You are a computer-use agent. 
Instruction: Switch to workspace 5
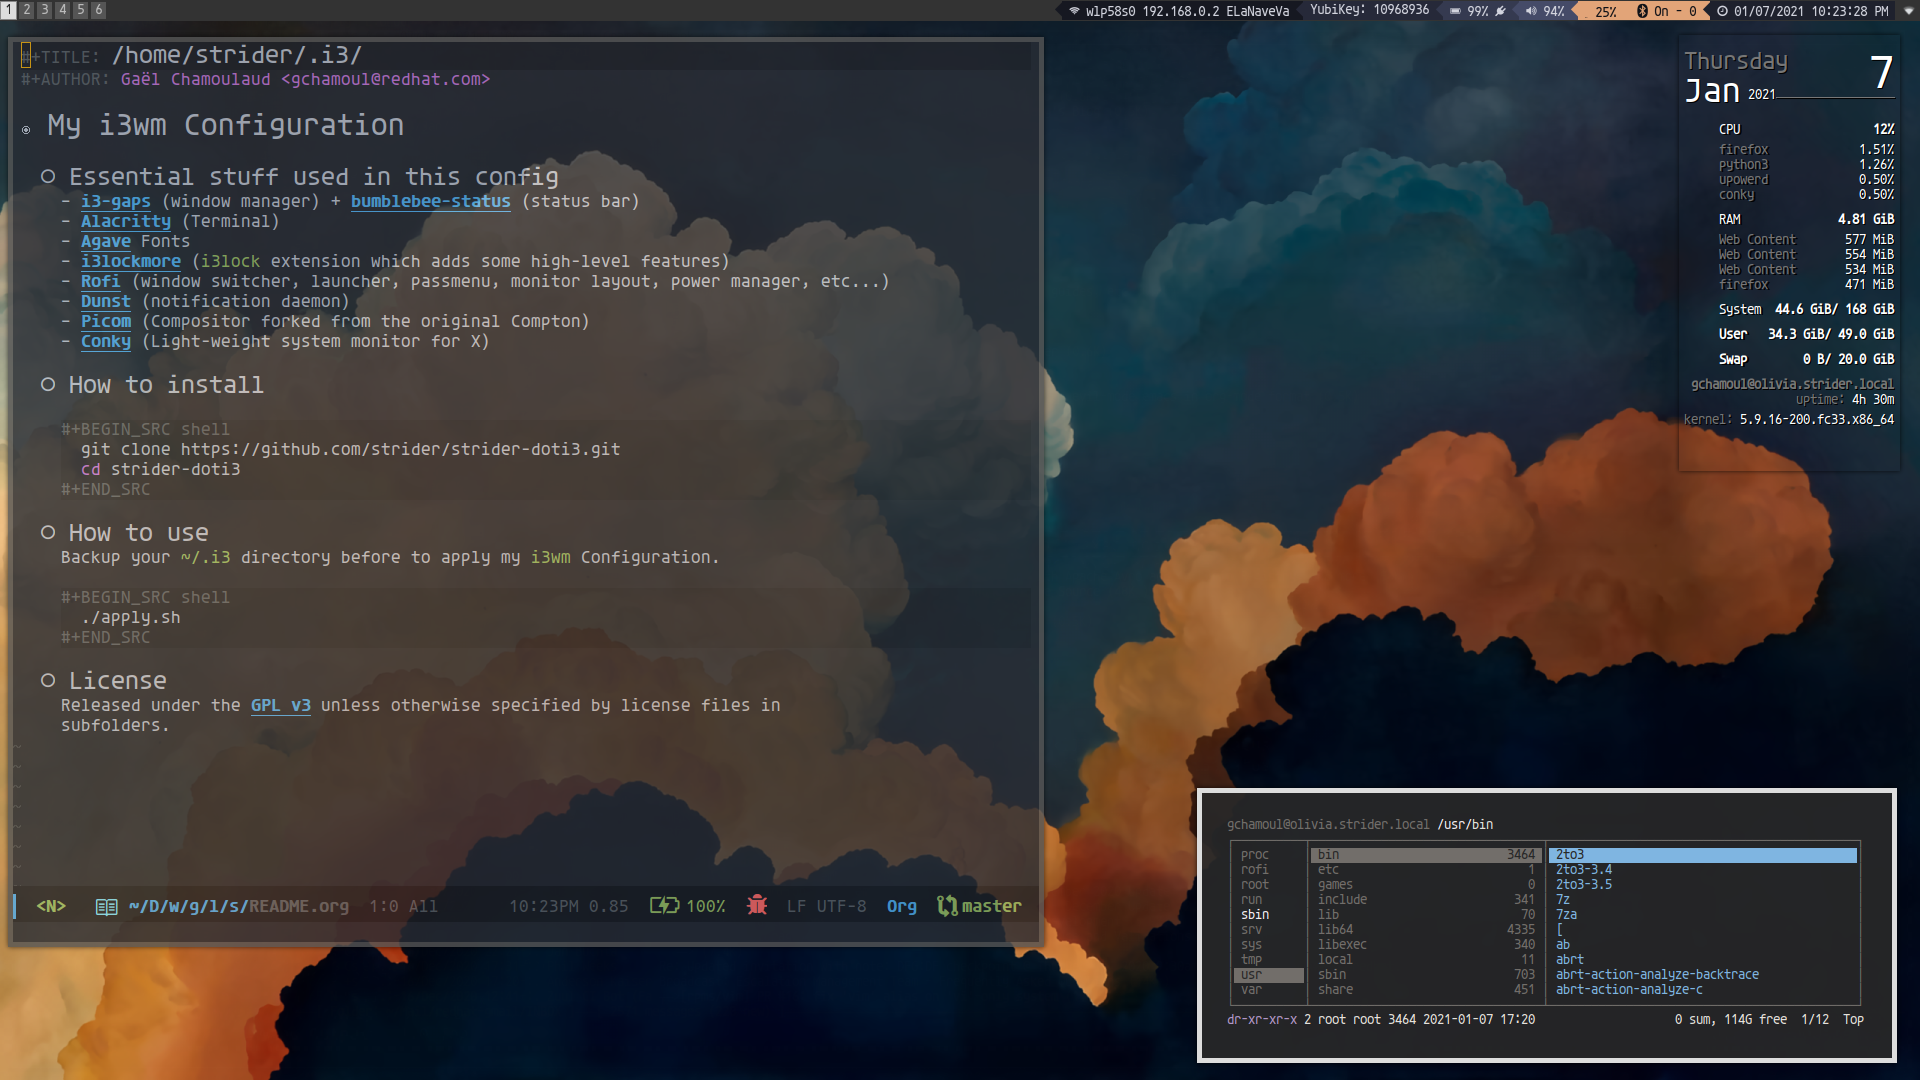click(x=81, y=10)
